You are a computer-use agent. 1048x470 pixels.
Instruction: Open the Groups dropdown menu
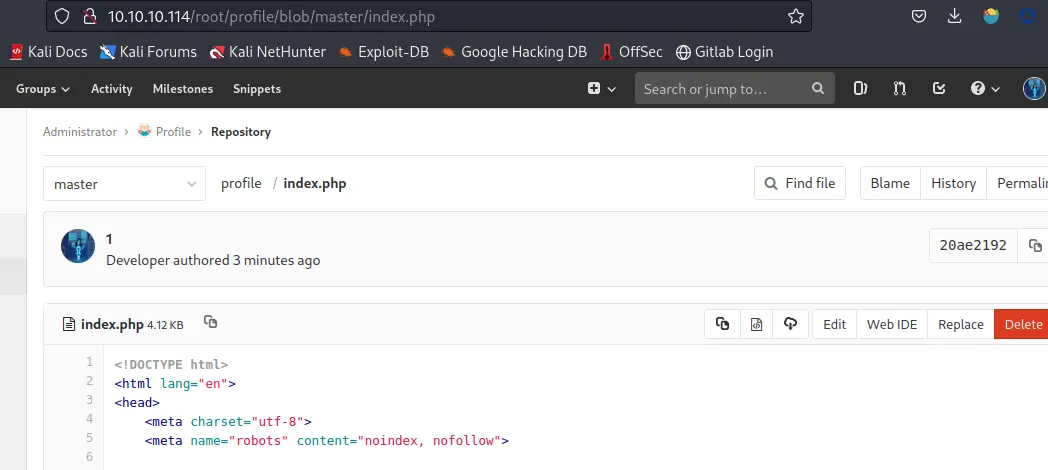pos(43,89)
